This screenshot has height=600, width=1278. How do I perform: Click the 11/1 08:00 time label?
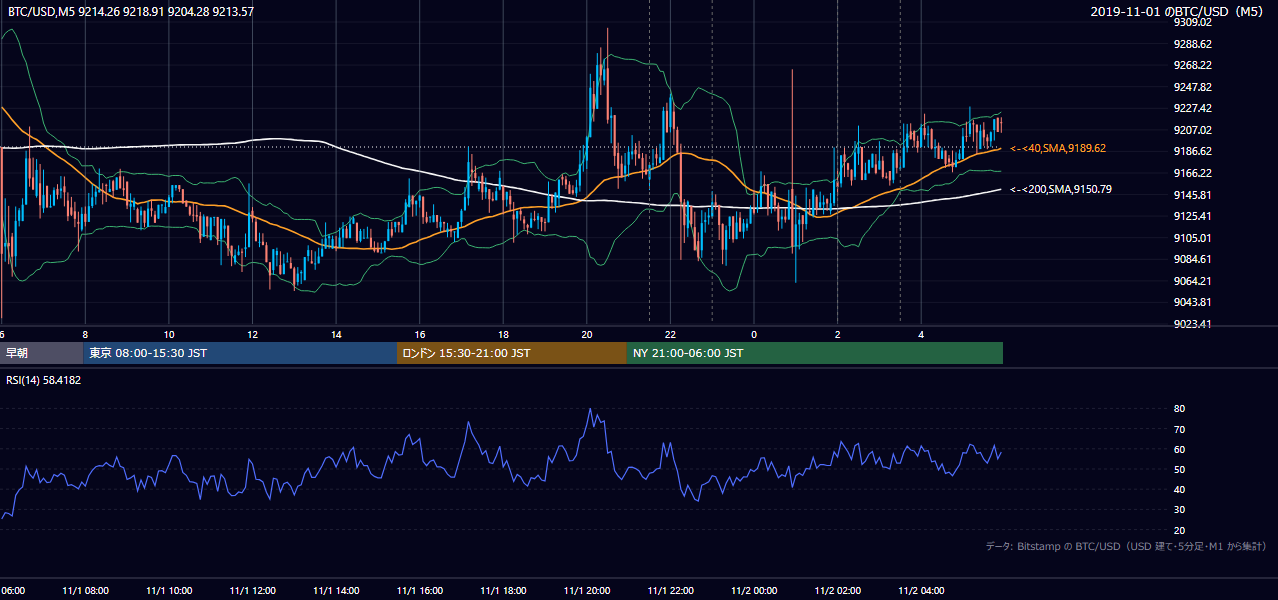point(85,591)
